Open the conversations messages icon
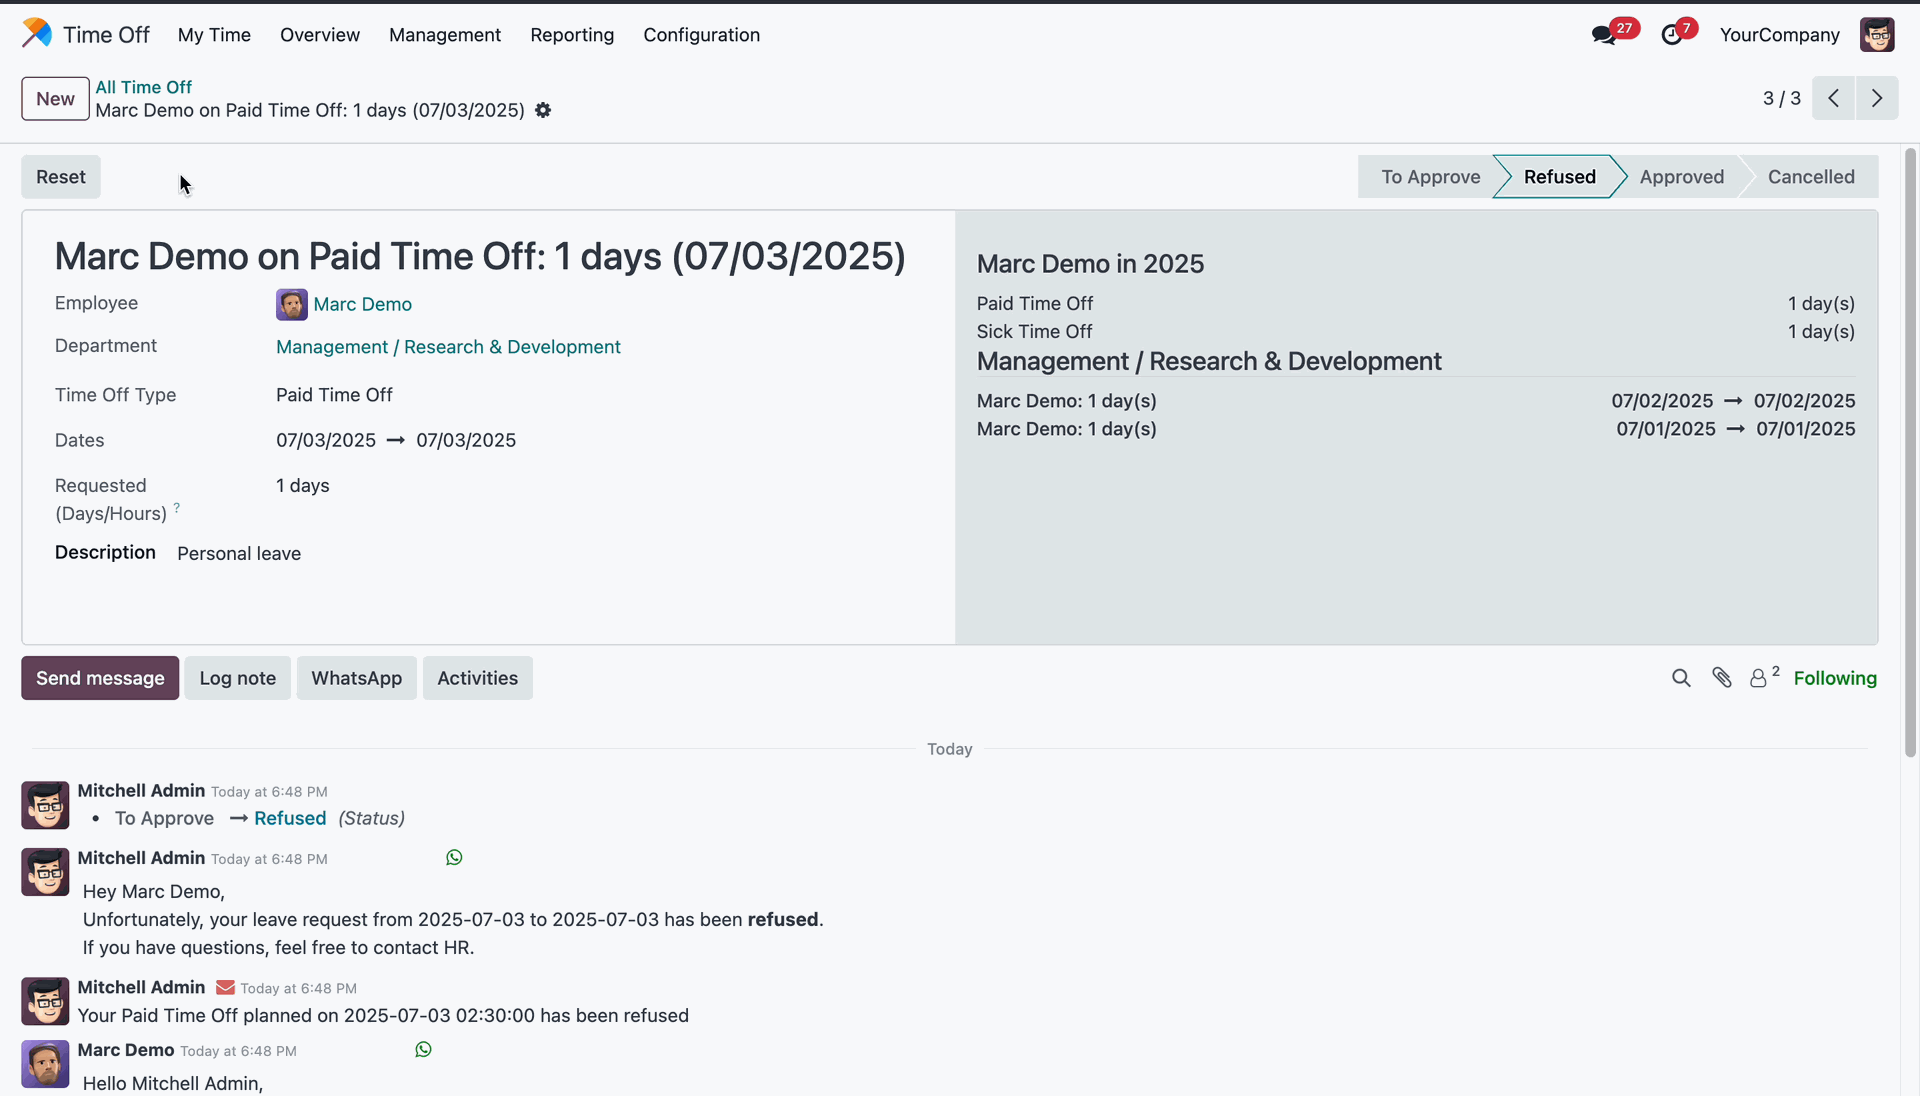This screenshot has height=1096, width=1920. tap(1603, 35)
